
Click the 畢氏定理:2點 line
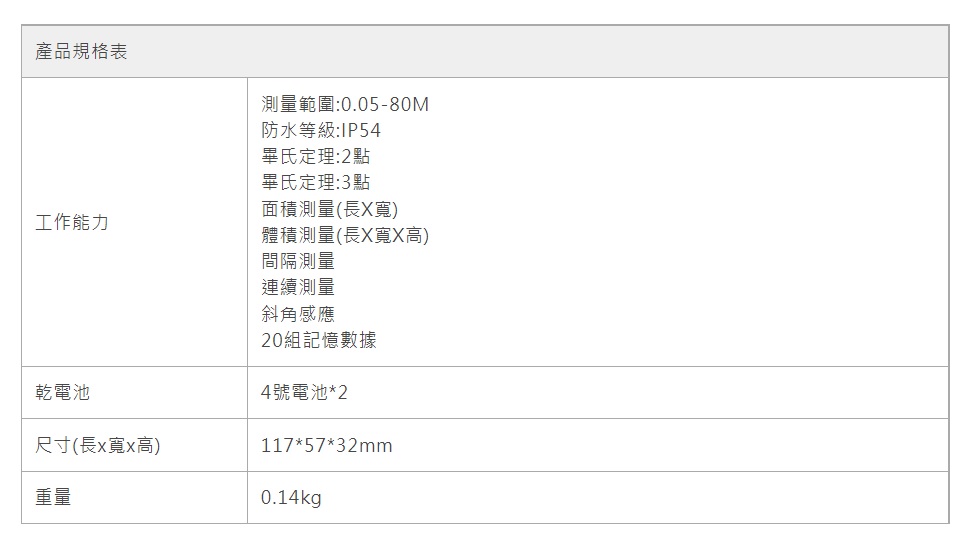[x=315, y=157]
